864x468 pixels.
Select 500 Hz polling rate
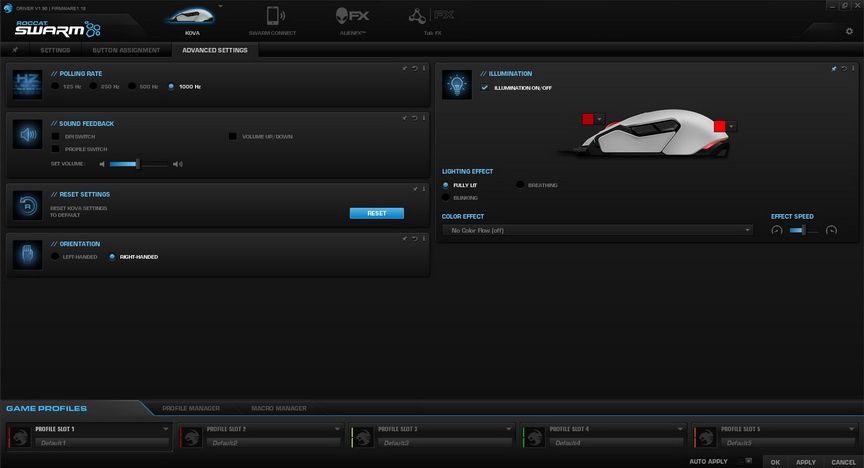(x=132, y=87)
